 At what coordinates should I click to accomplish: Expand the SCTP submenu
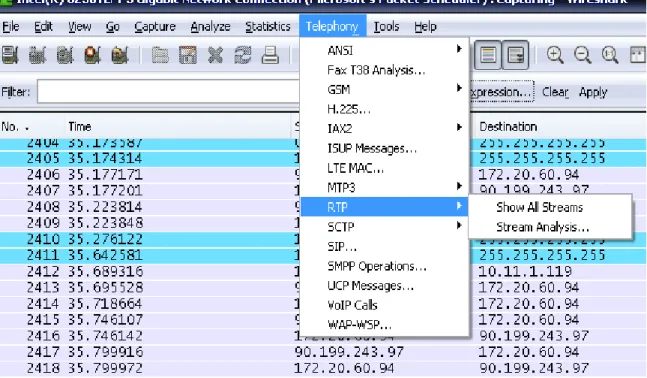[385, 227]
